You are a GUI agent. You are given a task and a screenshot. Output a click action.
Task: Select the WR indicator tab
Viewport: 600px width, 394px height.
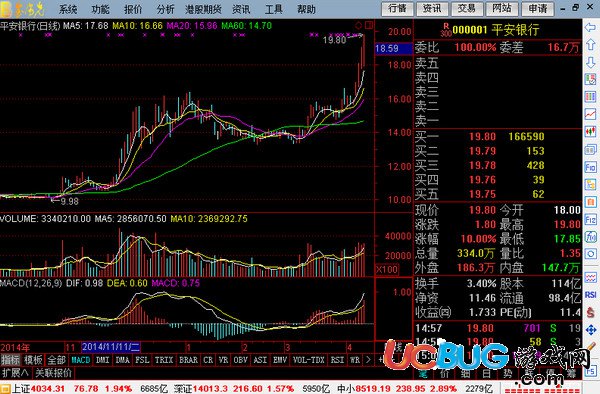click(355, 360)
